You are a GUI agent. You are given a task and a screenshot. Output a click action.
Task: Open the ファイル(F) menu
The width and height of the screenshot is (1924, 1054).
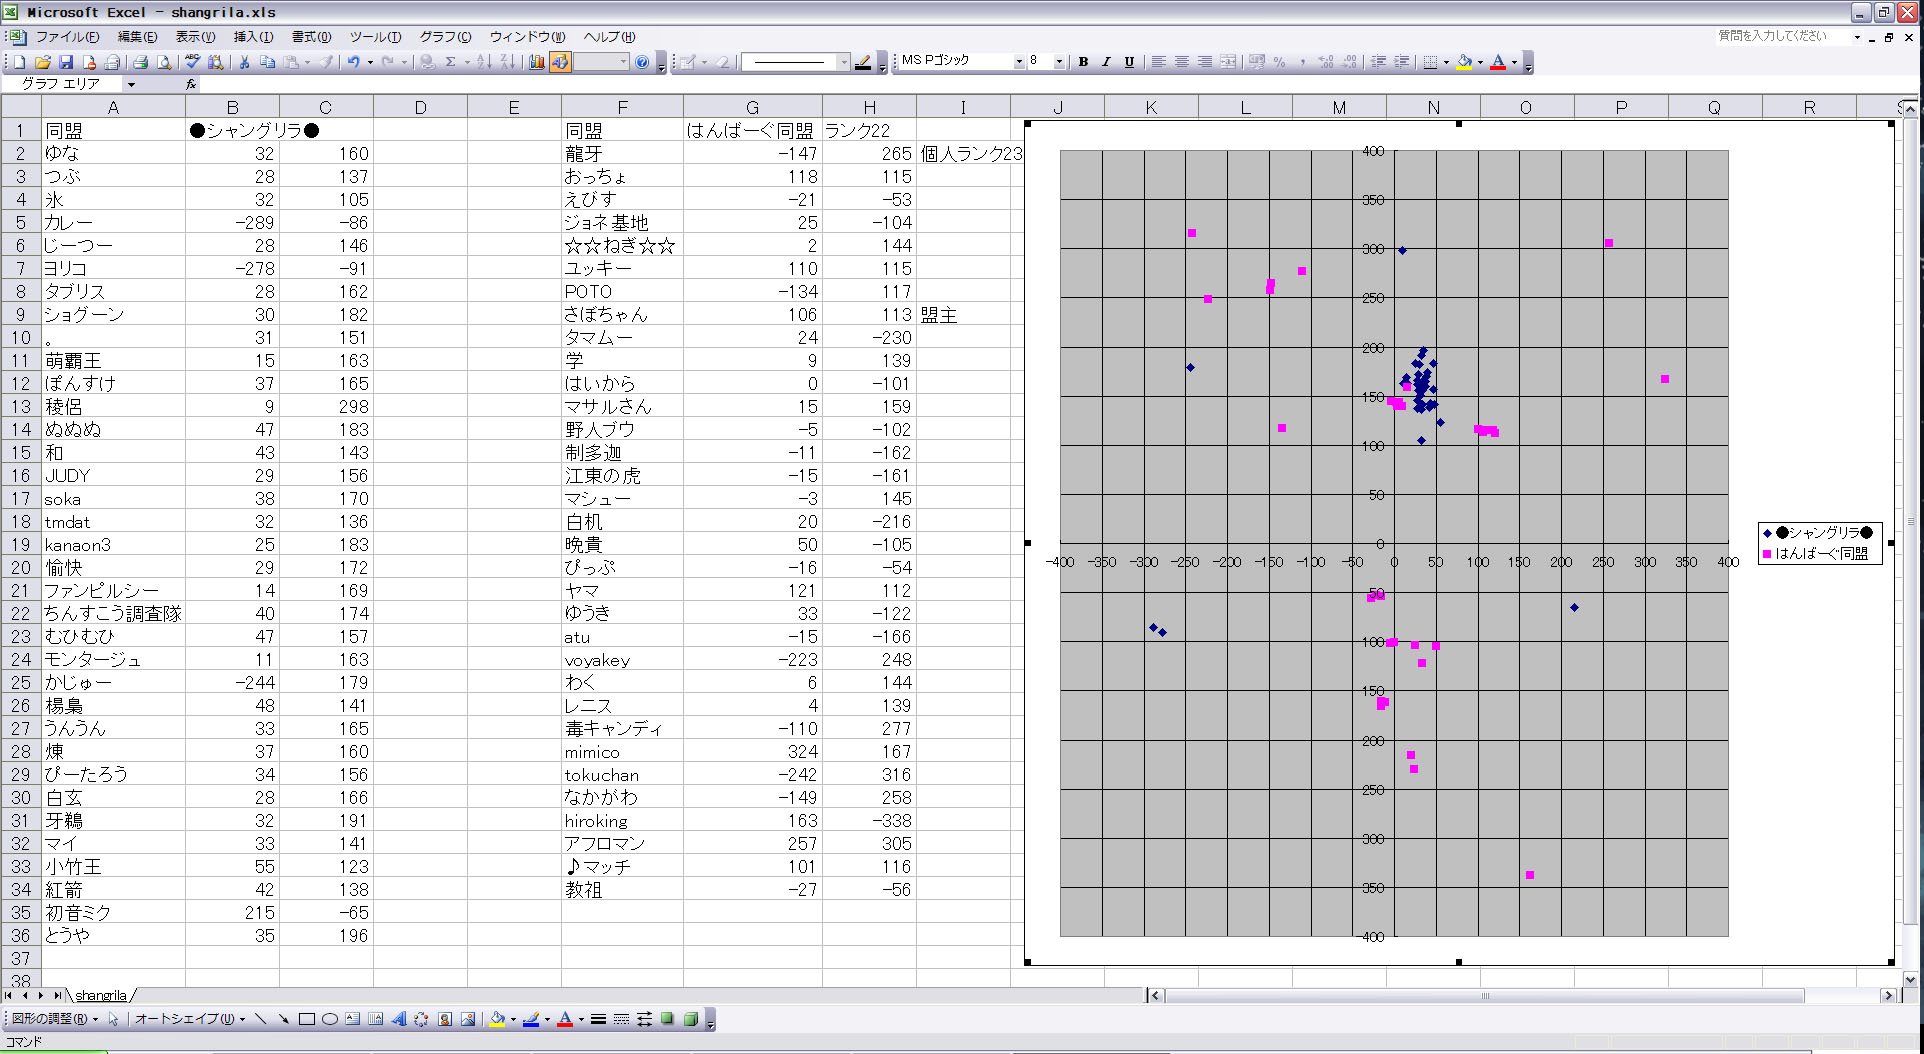click(67, 37)
